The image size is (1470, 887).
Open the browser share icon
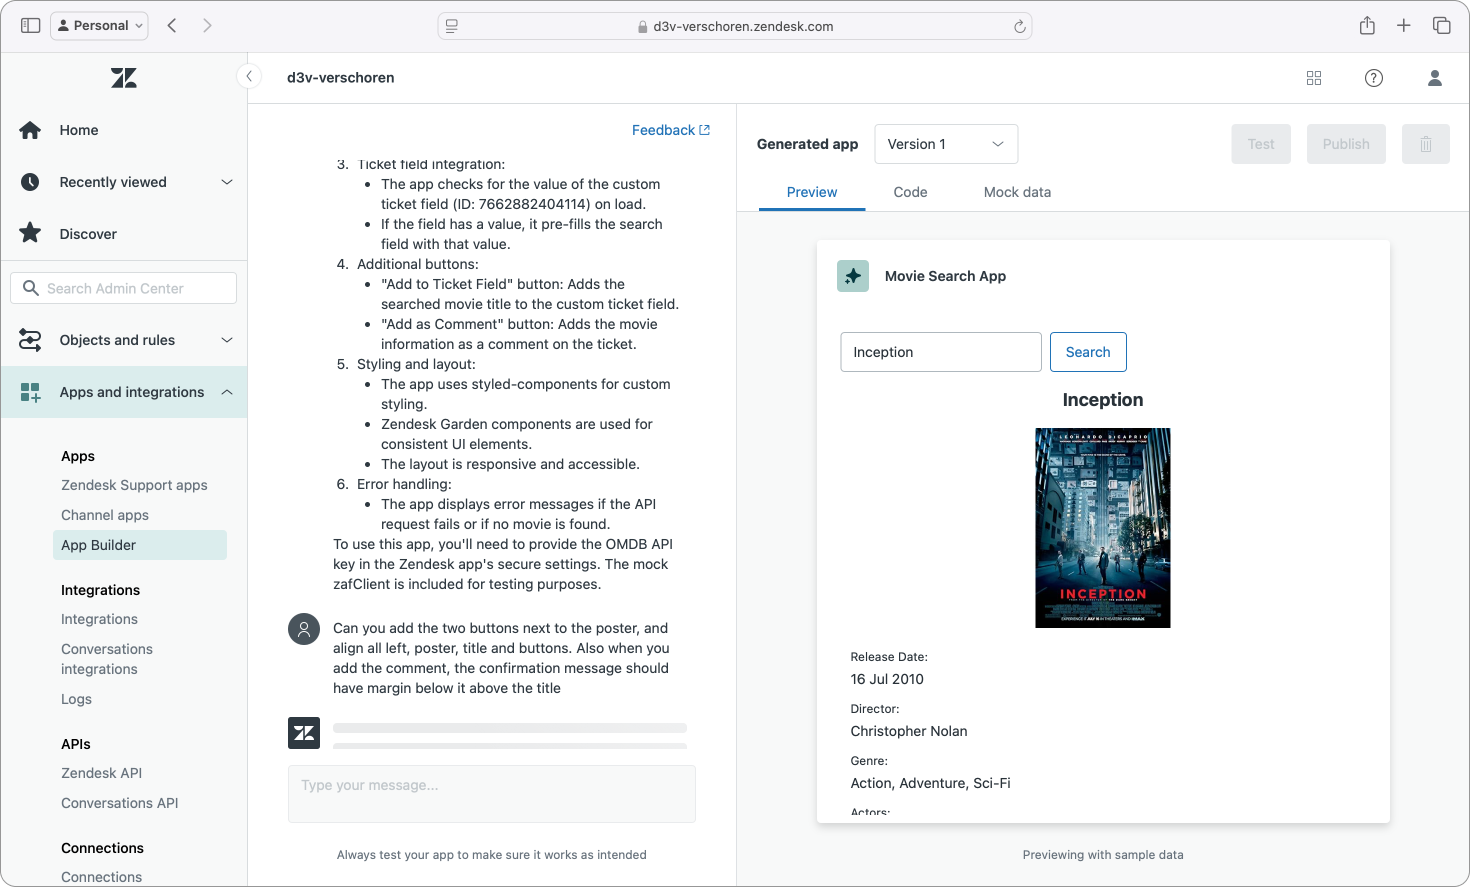point(1367,25)
